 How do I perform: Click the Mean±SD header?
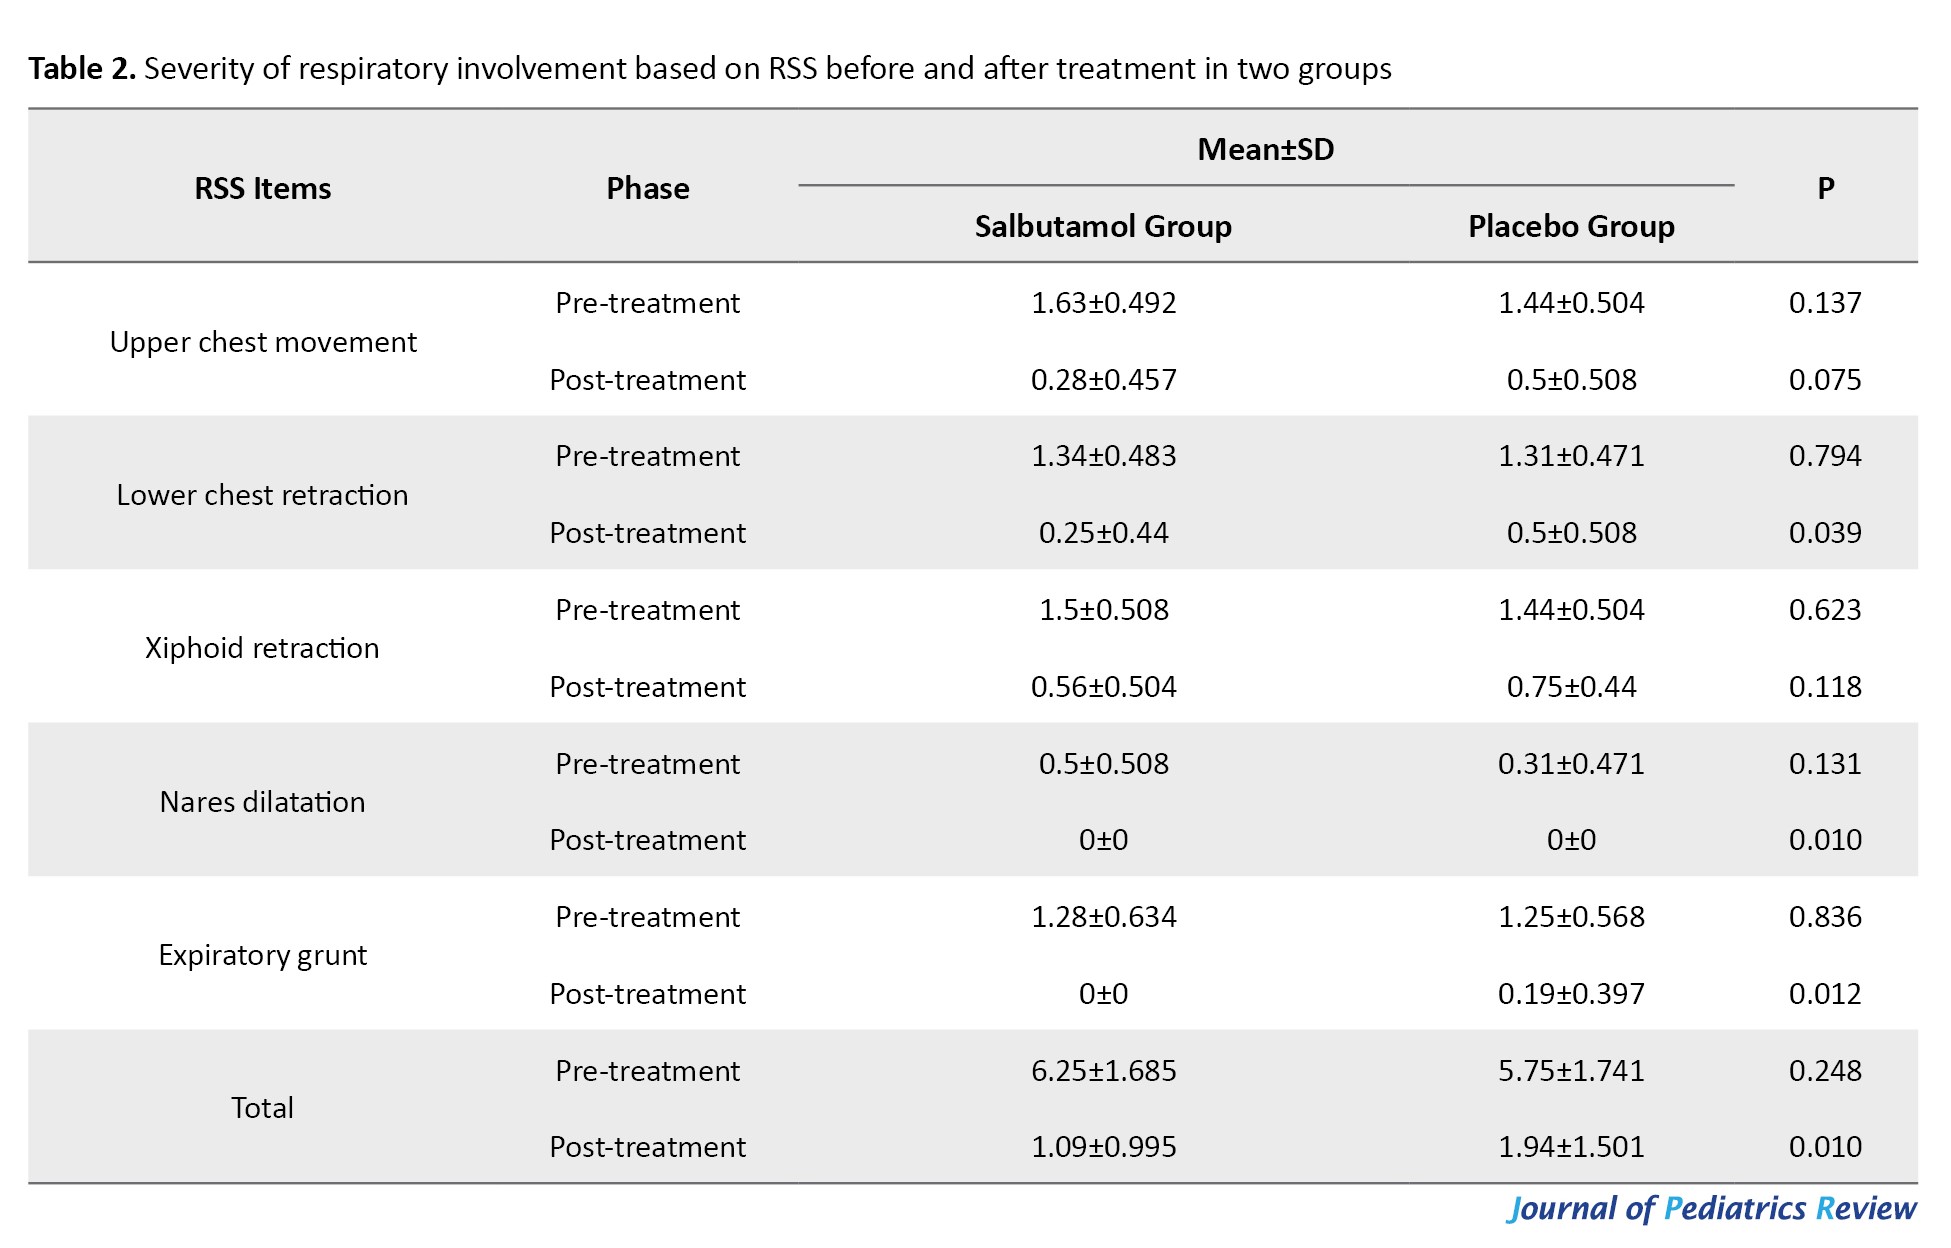pos(1265,149)
